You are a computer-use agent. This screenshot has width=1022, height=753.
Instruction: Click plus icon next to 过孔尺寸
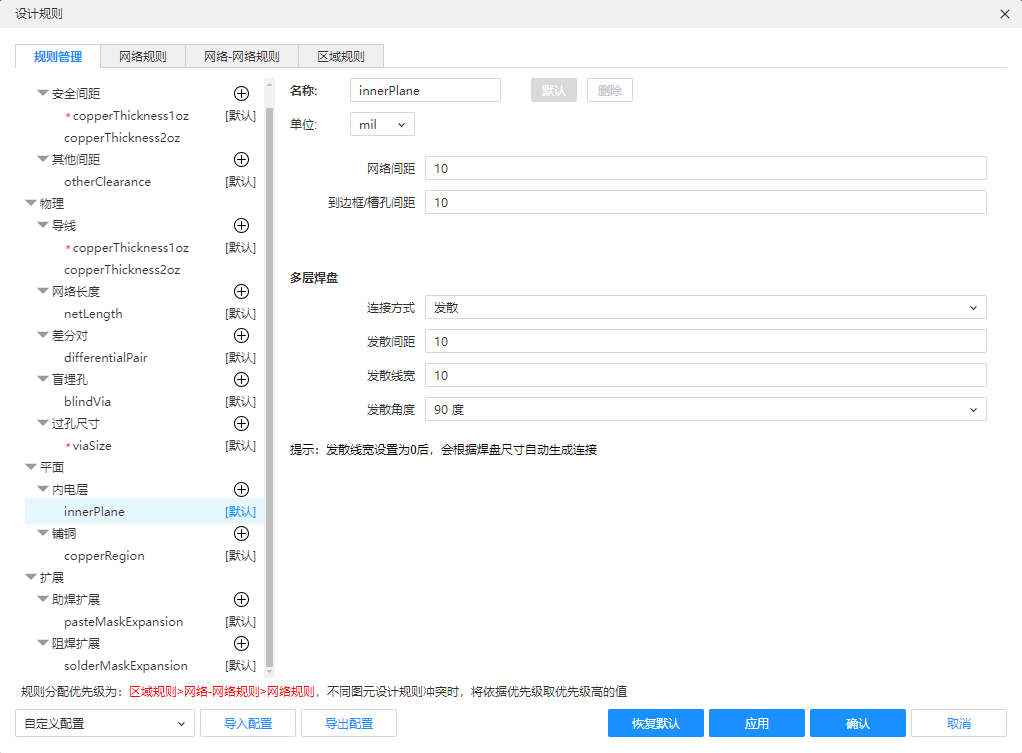(241, 423)
